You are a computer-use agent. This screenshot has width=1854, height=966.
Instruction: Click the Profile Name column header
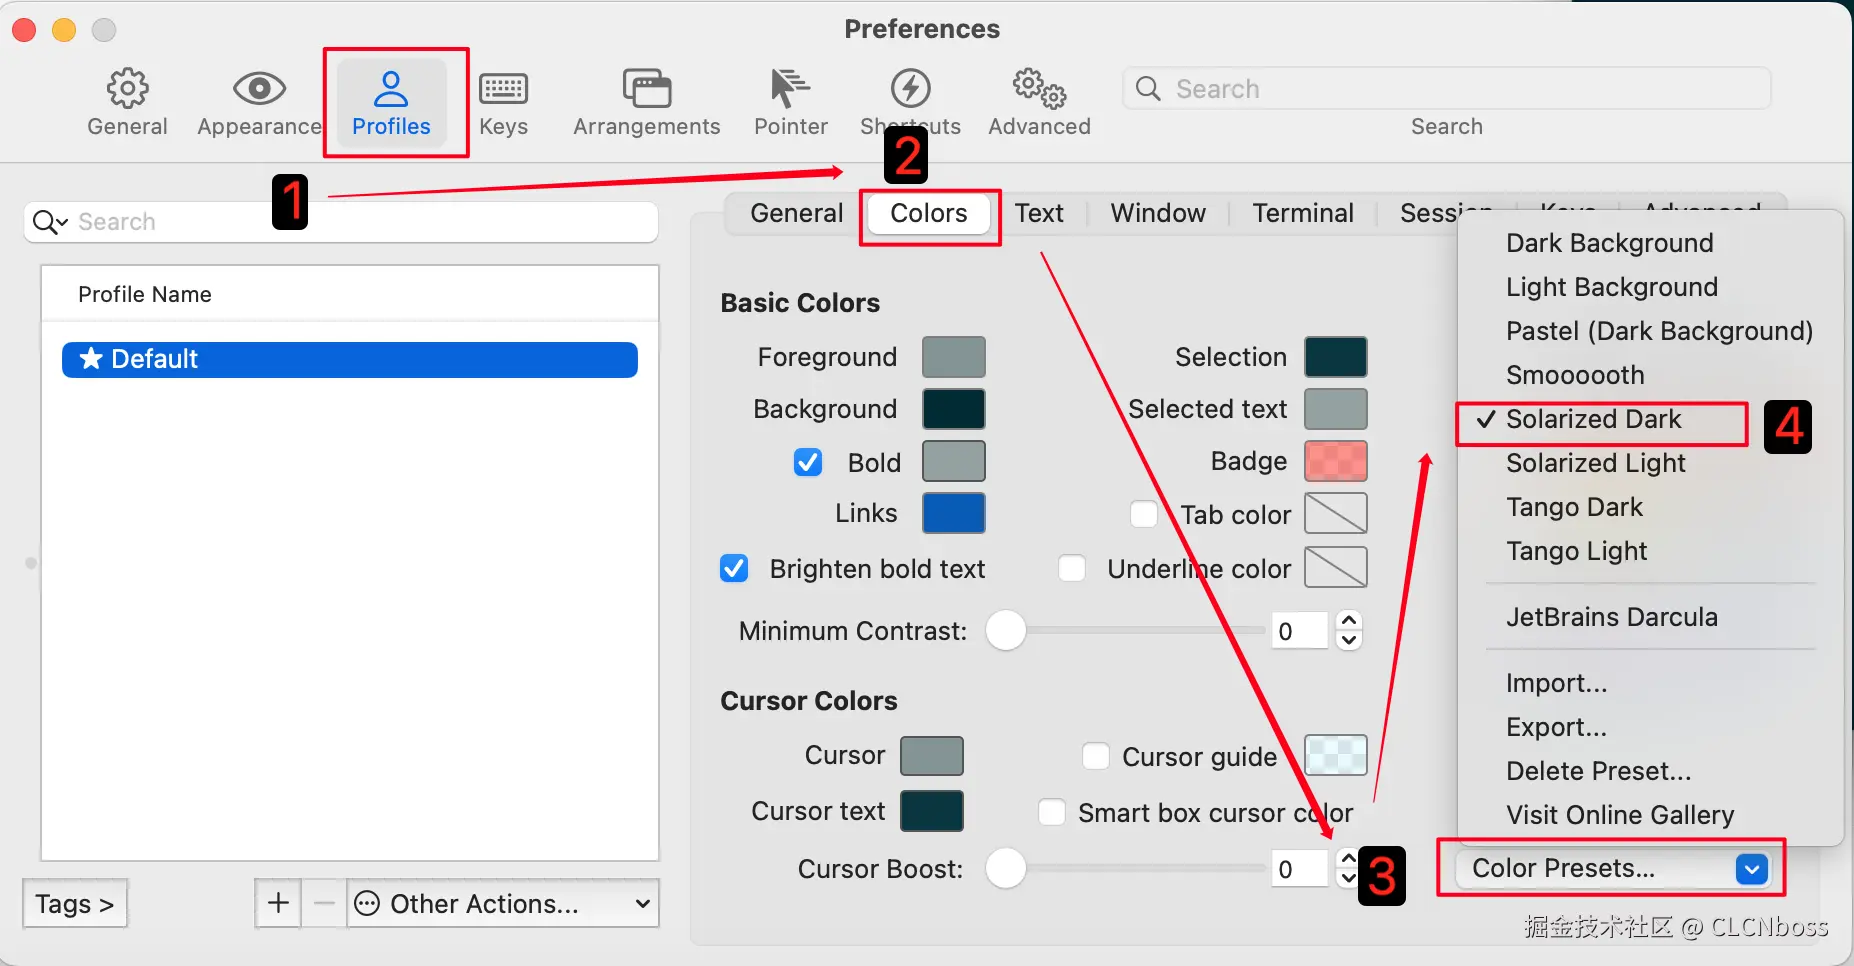click(x=350, y=294)
